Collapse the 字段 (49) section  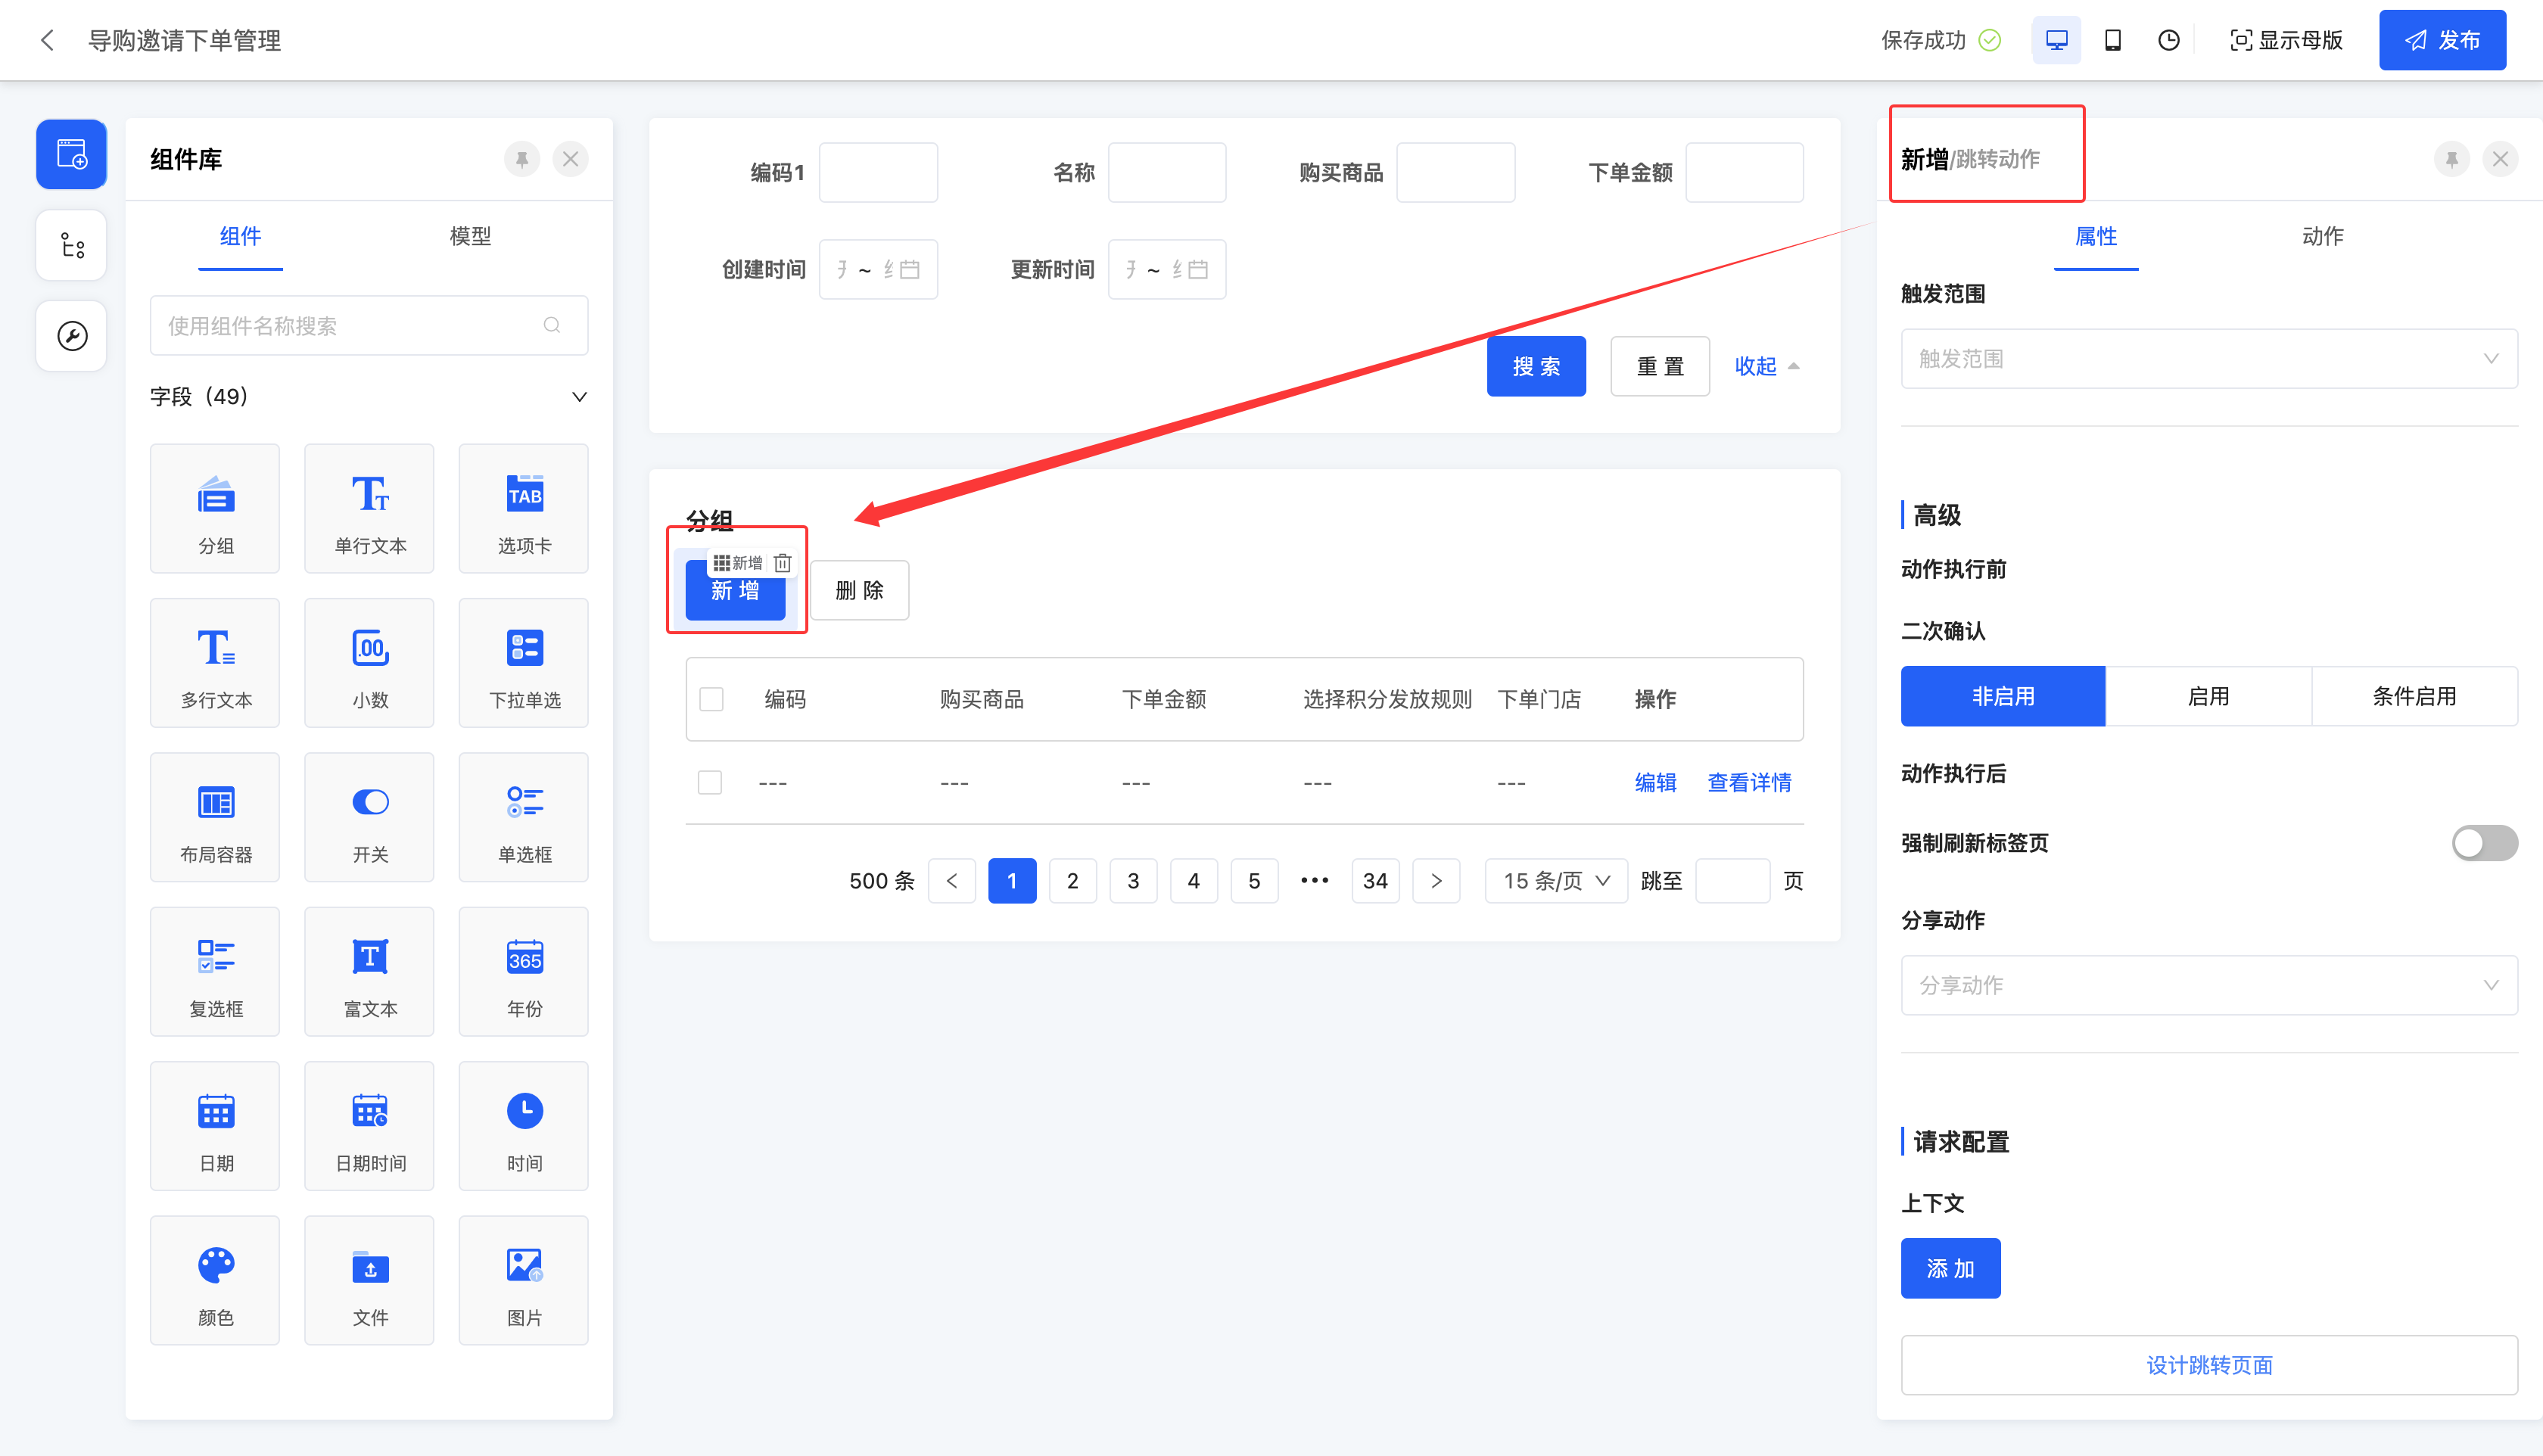[579, 397]
